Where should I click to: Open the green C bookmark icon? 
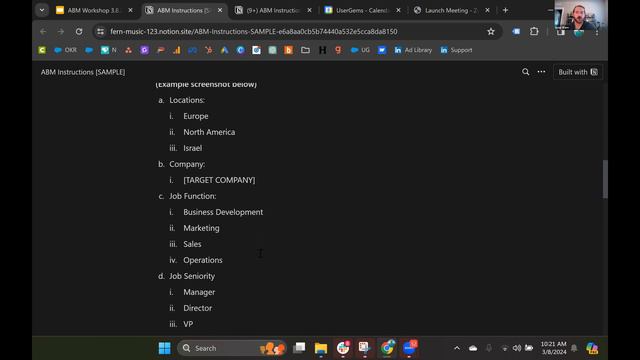pyautogui.click(x=42, y=50)
